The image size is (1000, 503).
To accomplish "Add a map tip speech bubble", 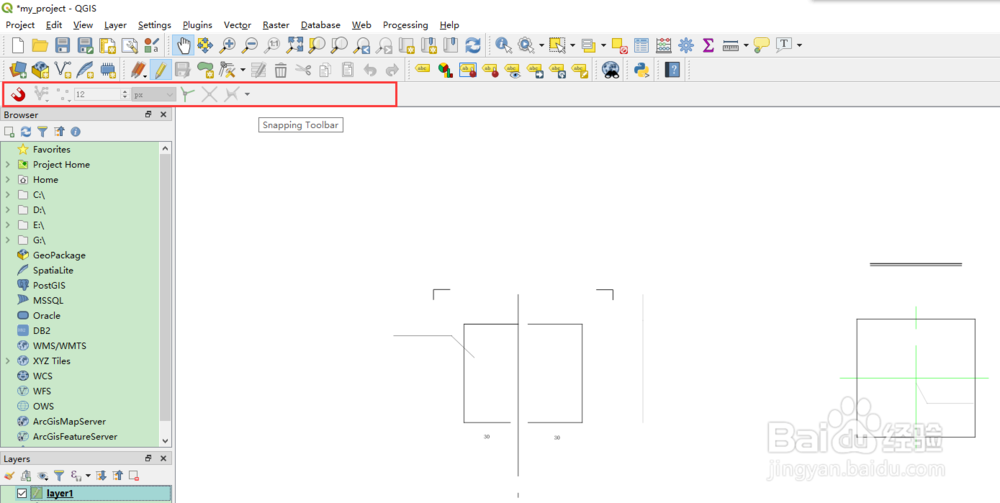I will point(761,45).
